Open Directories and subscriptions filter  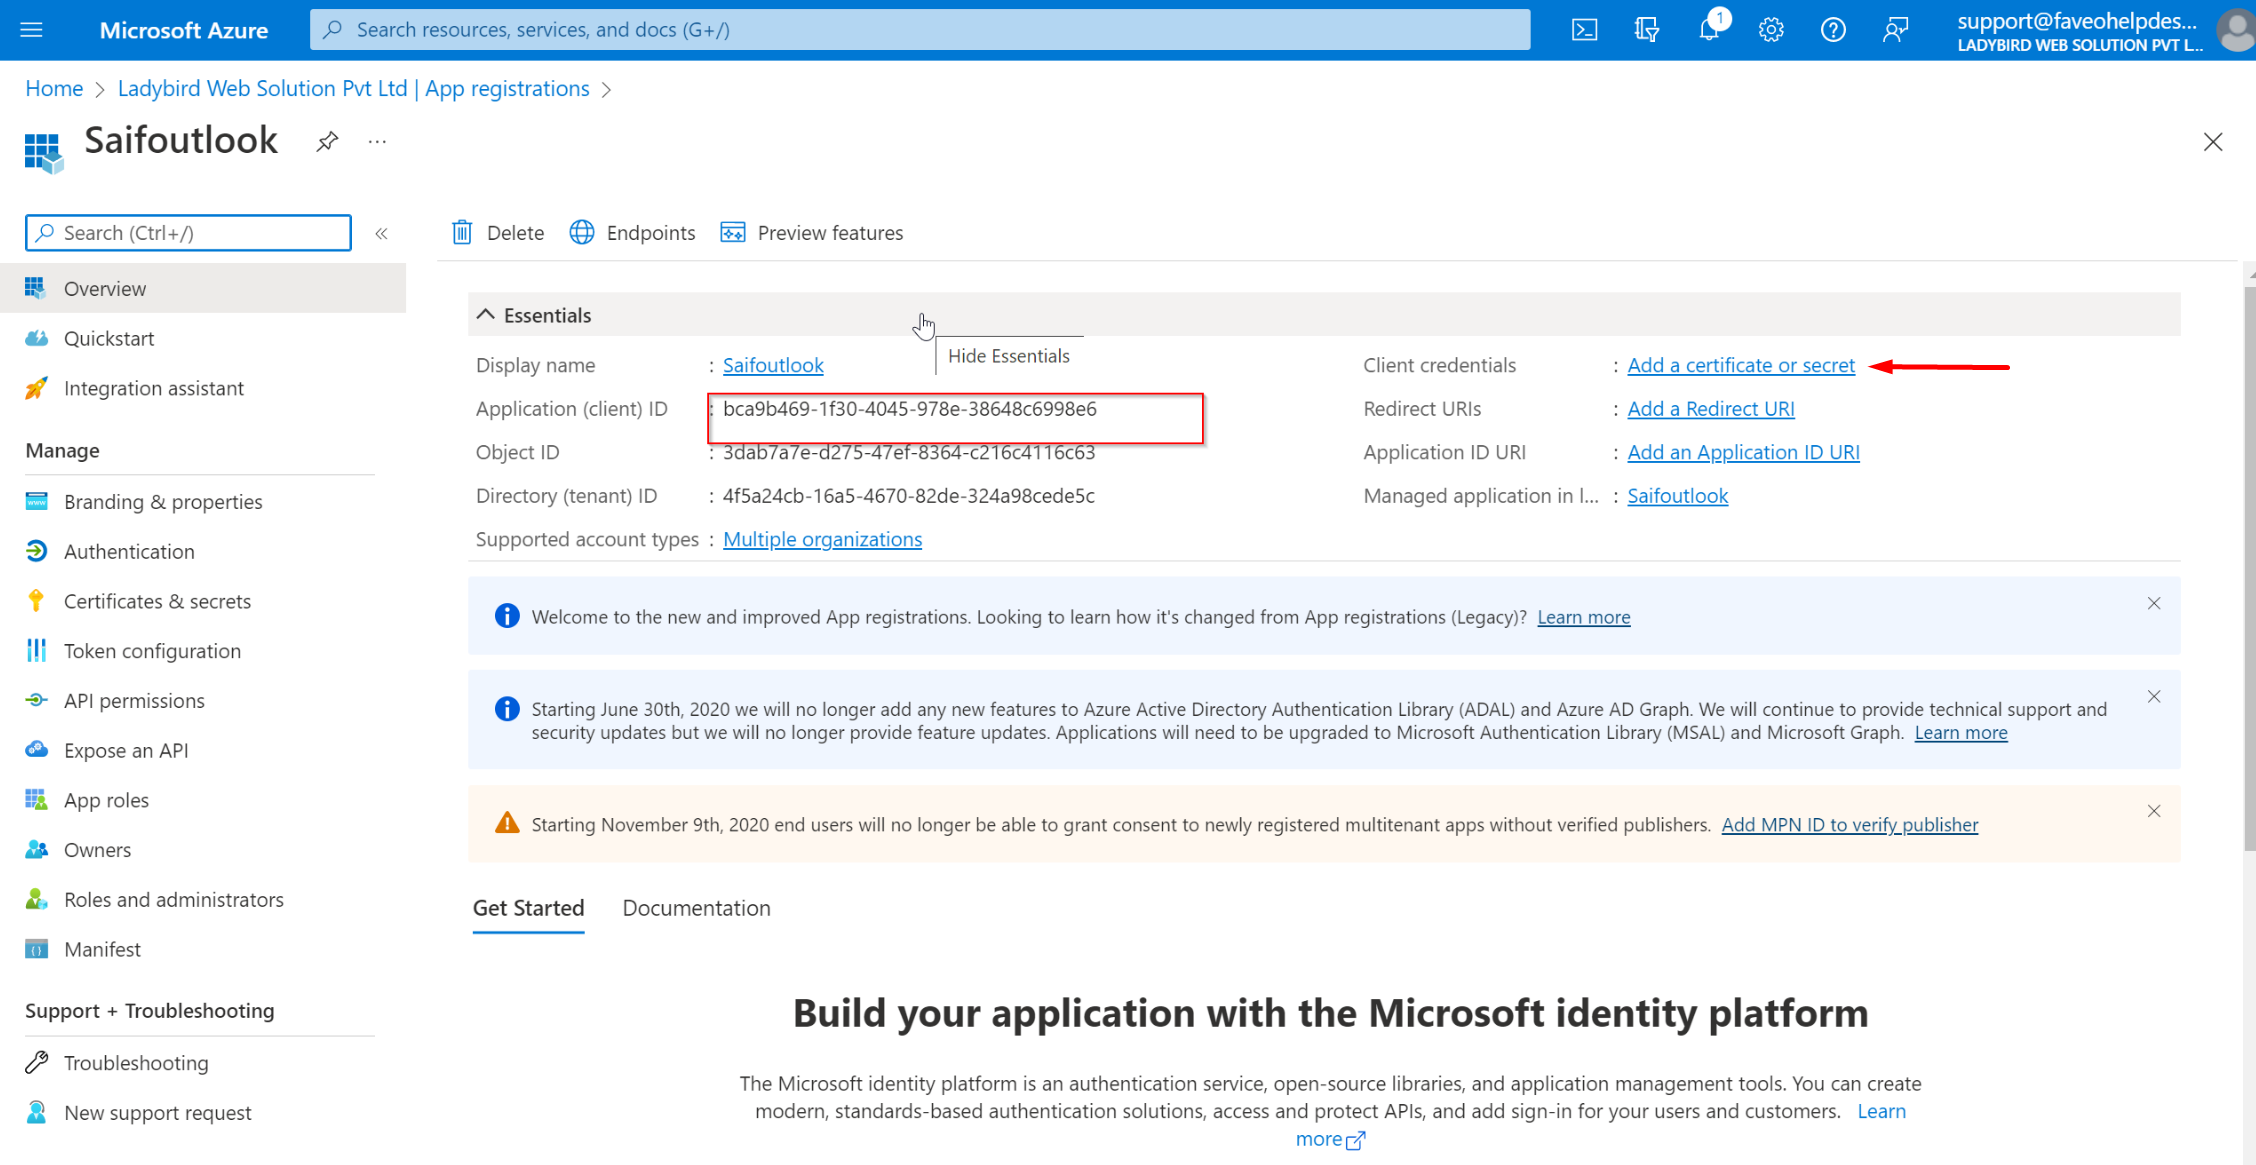(1645, 29)
